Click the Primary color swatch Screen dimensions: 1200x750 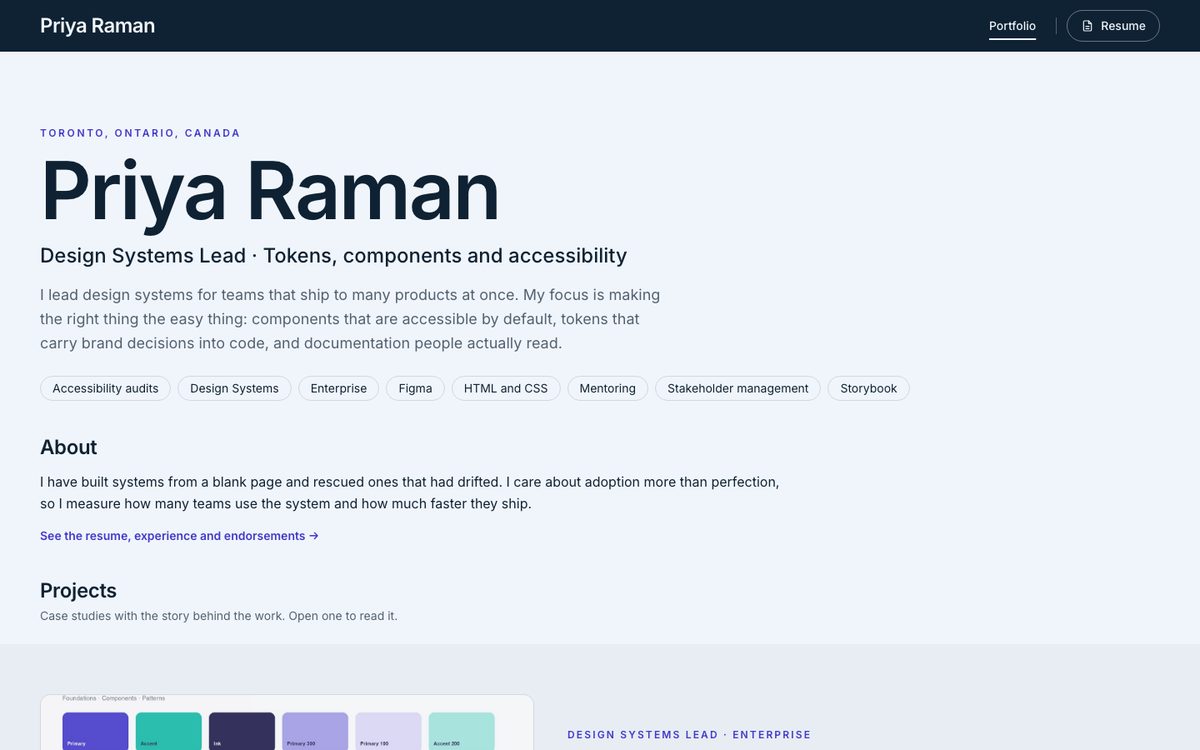click(x=95, y=731)
